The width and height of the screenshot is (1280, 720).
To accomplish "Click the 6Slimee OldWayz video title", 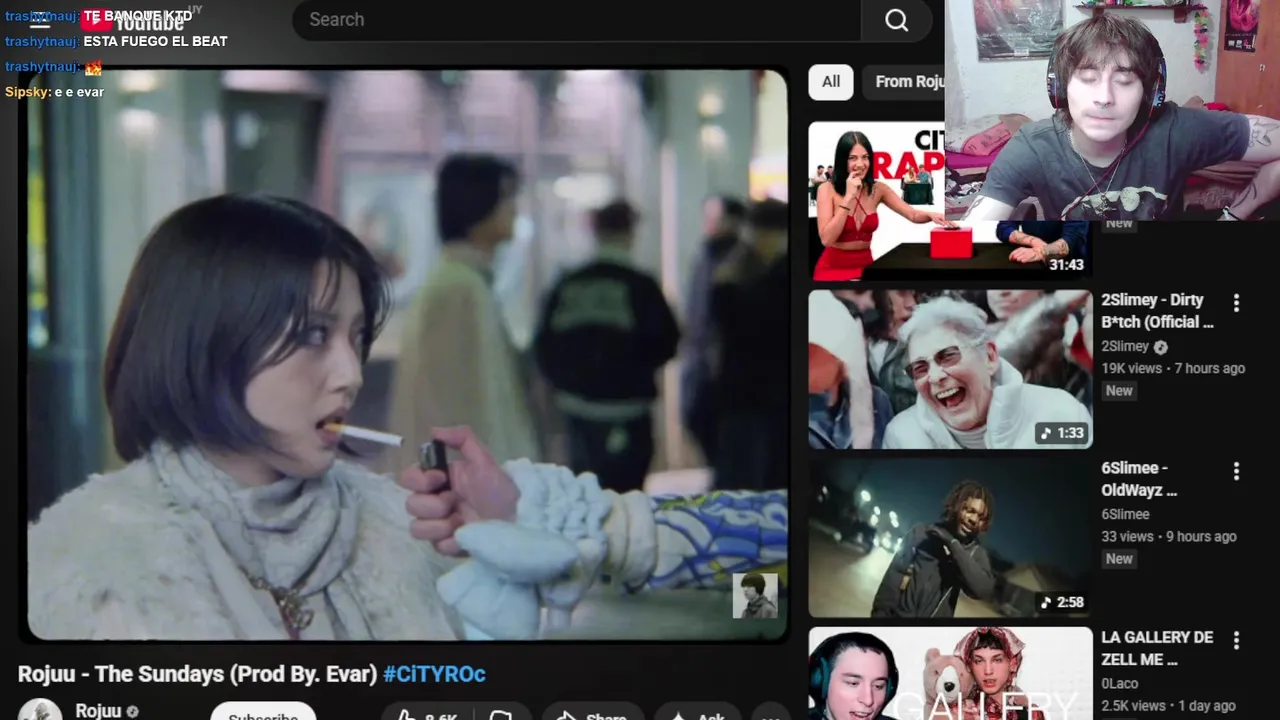I will [1140, 479].
